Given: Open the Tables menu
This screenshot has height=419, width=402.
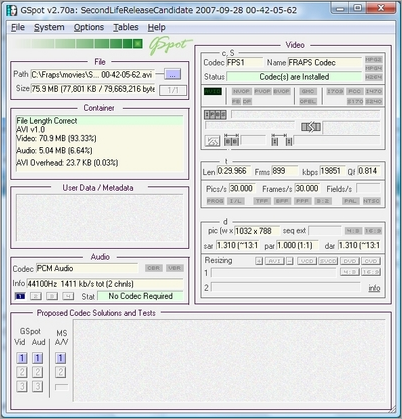Looking at the screenshot, I should pyautogui.click(x=126, y=27).
